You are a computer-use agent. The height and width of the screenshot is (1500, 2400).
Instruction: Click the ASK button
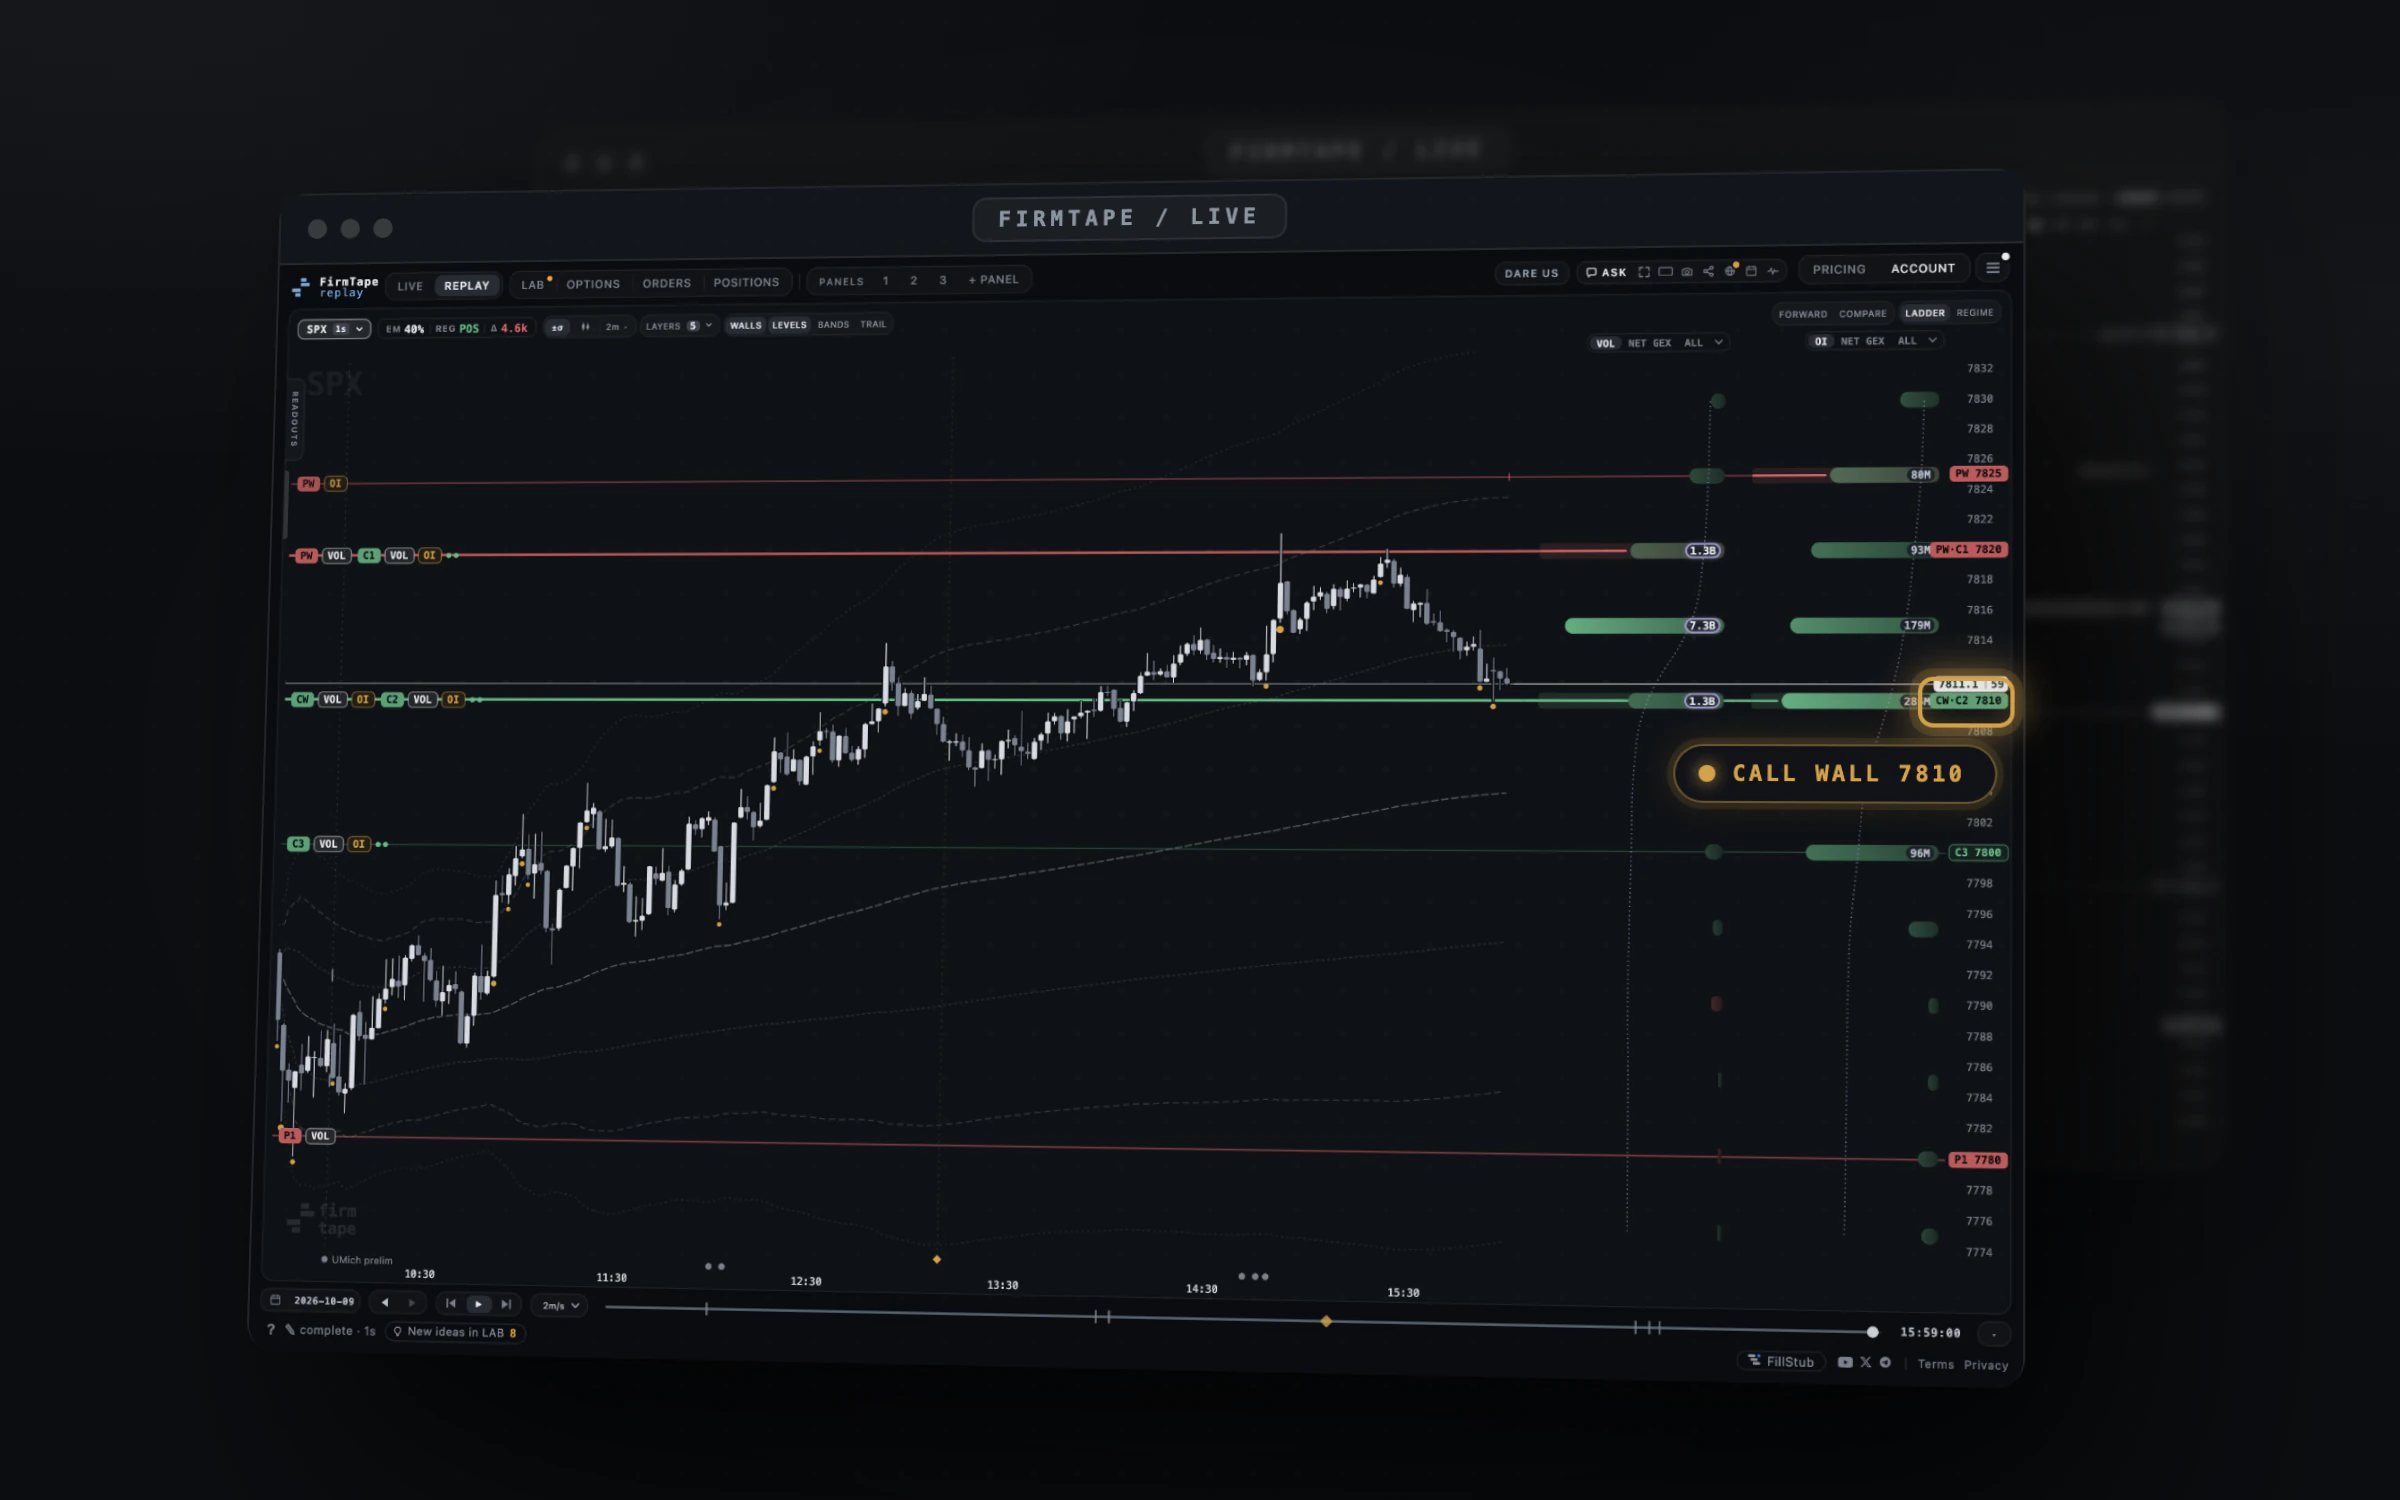coord(1606,272)
